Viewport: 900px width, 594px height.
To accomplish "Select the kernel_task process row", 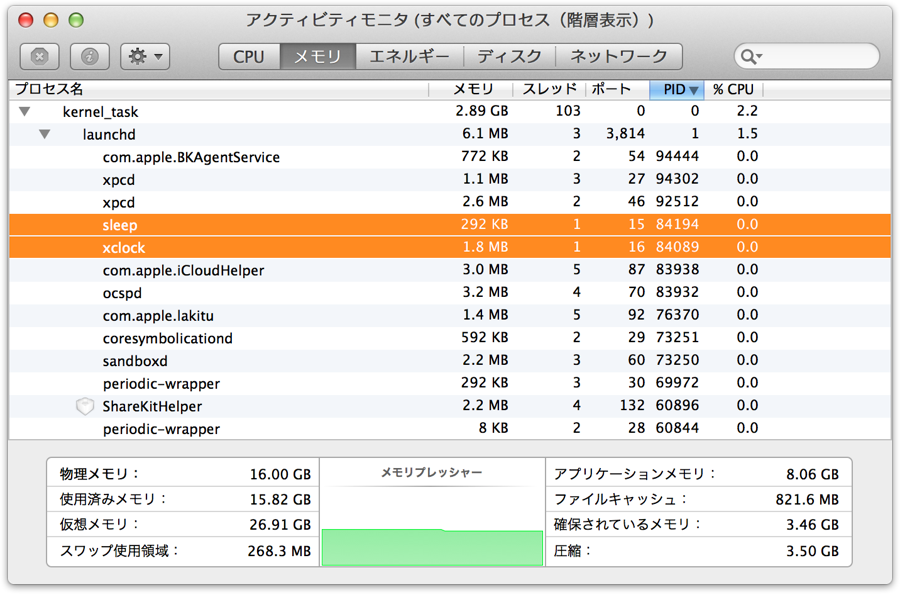I will pos(449,111).
